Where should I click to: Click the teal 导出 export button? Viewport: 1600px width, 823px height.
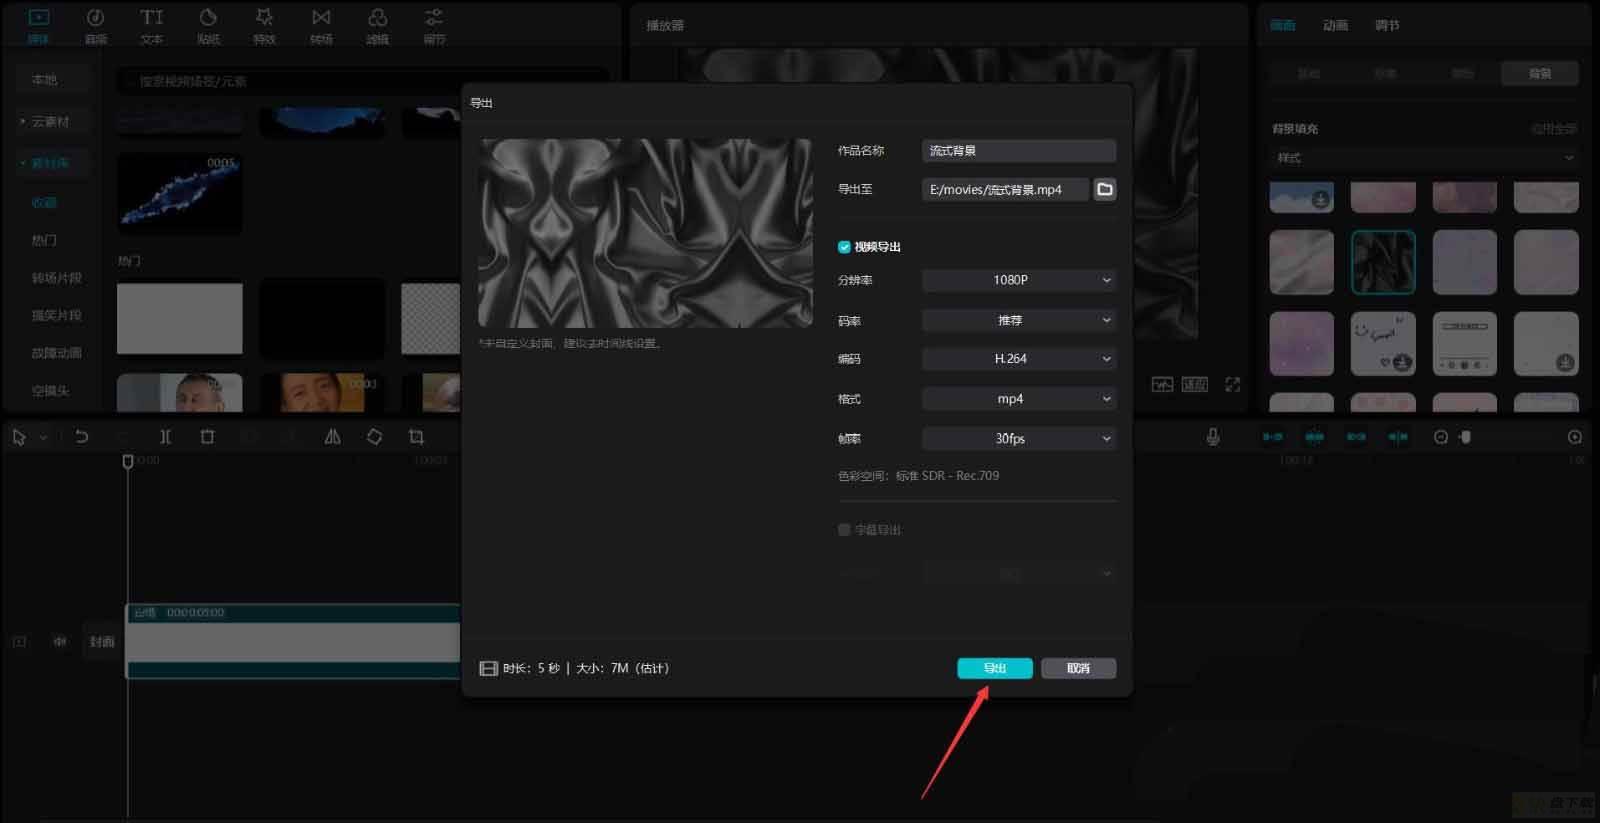pyautogui.click(x=995, y=668)
